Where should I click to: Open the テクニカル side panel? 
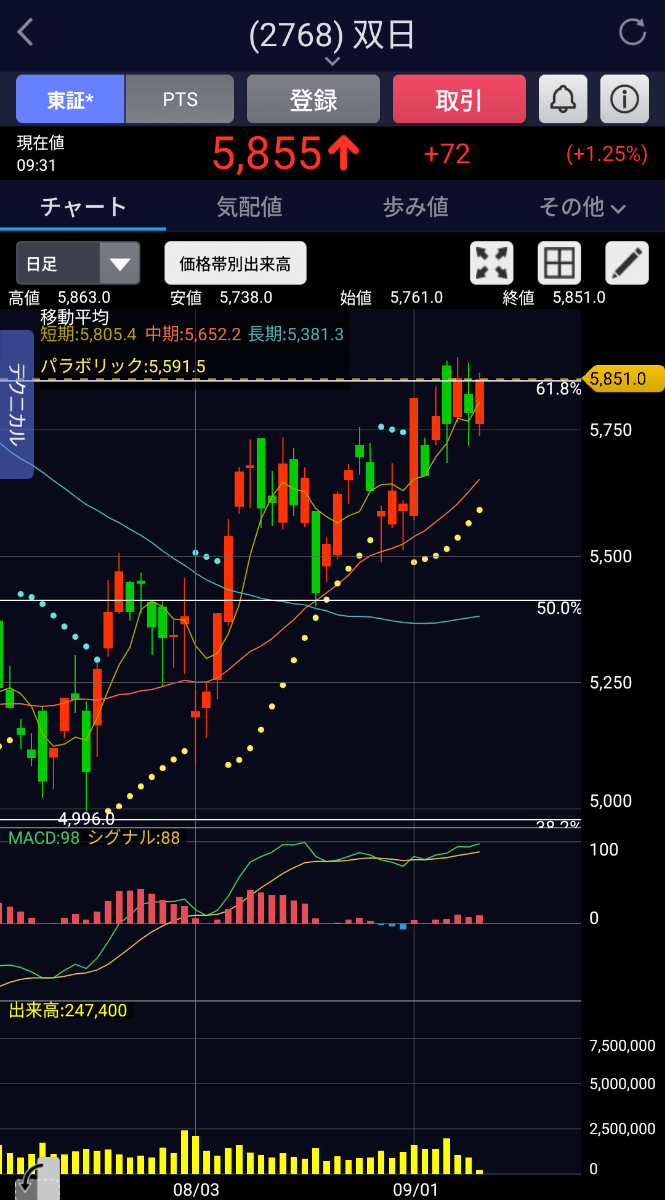coord(17,404)
